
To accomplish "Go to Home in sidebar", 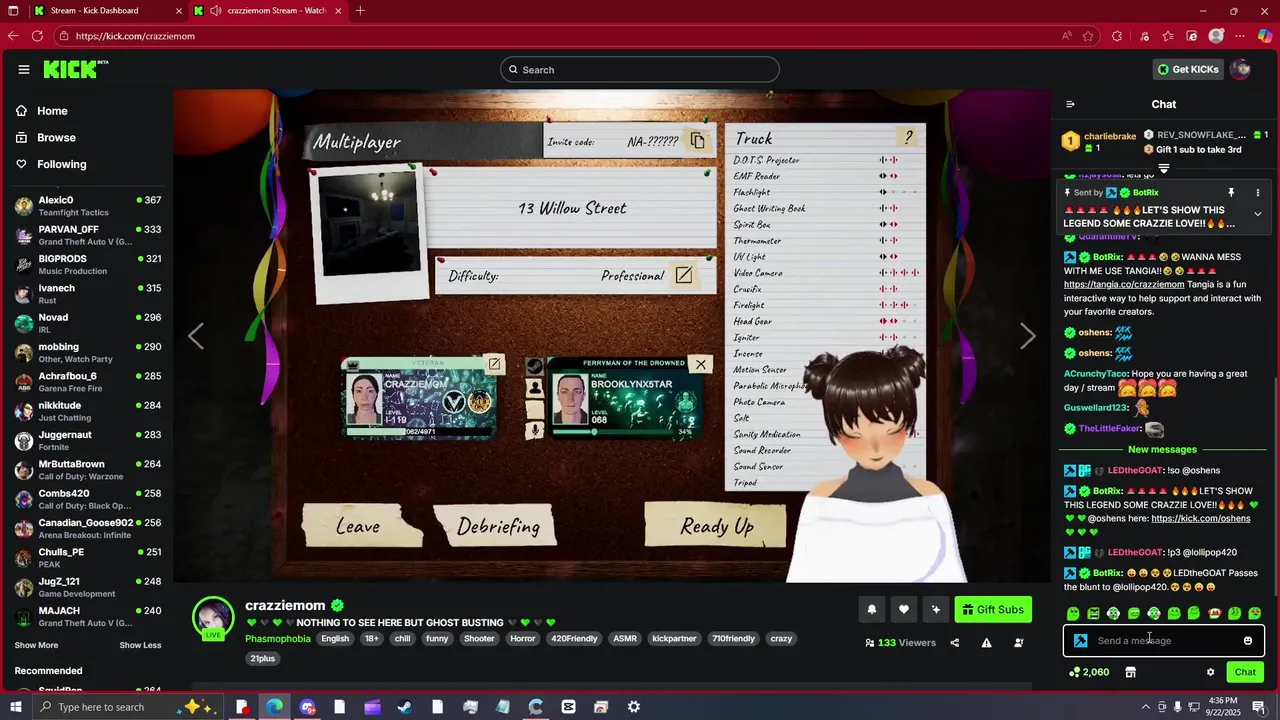I will tap(52, 111).
